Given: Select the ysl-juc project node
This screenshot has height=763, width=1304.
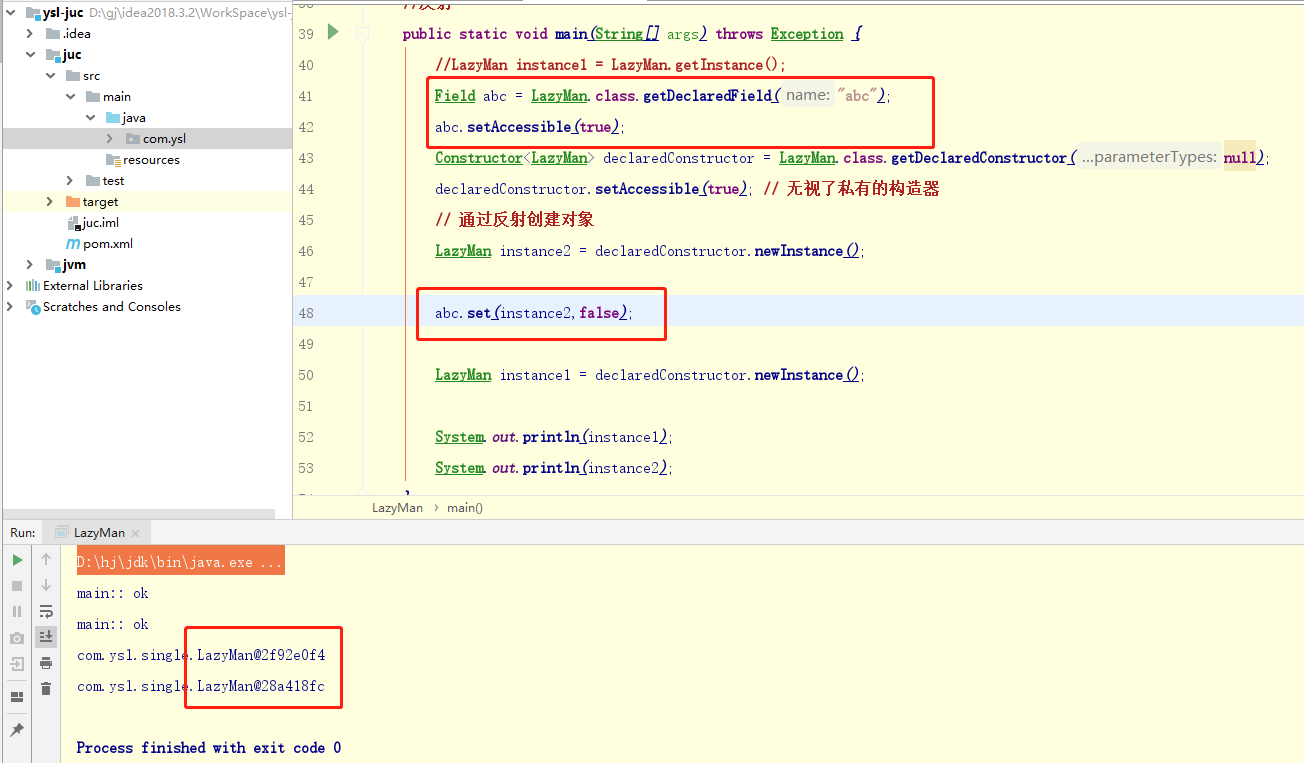Looking at the screenshot, I should click(63, 13).
